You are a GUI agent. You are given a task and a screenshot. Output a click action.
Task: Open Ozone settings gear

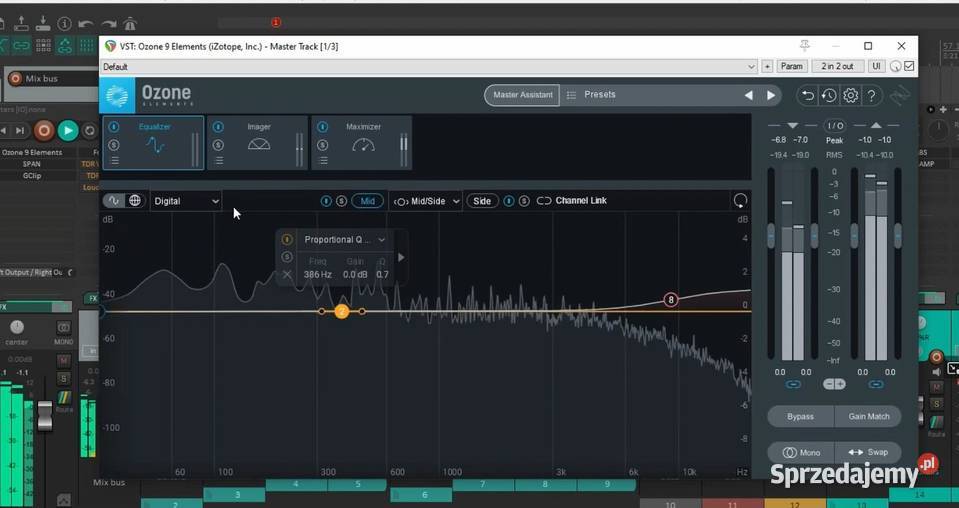click(x=850, y=95)
